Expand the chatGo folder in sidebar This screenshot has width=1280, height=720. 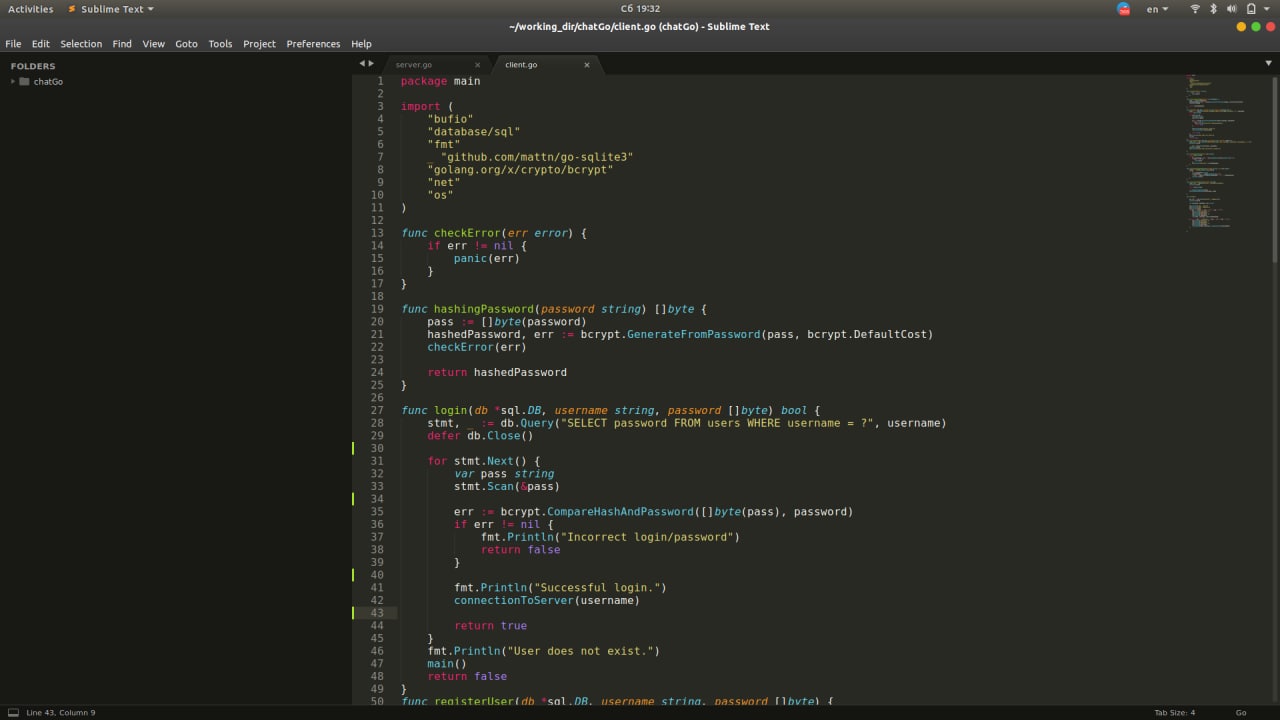13,81
